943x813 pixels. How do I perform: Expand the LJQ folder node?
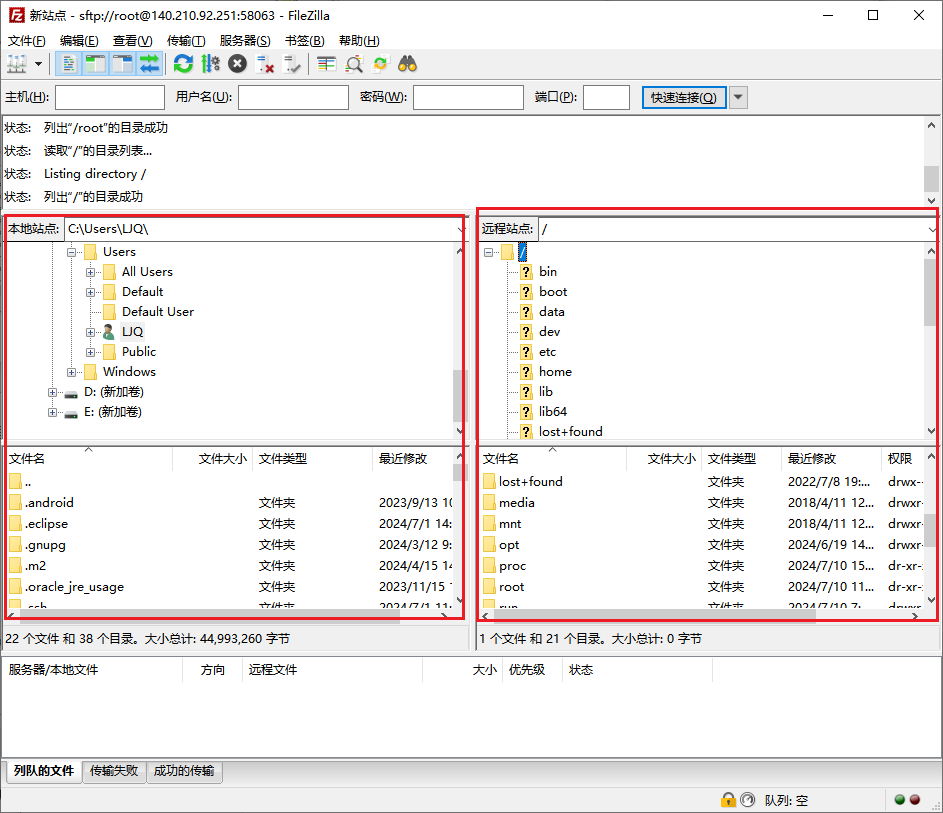[x=90, y=332]
